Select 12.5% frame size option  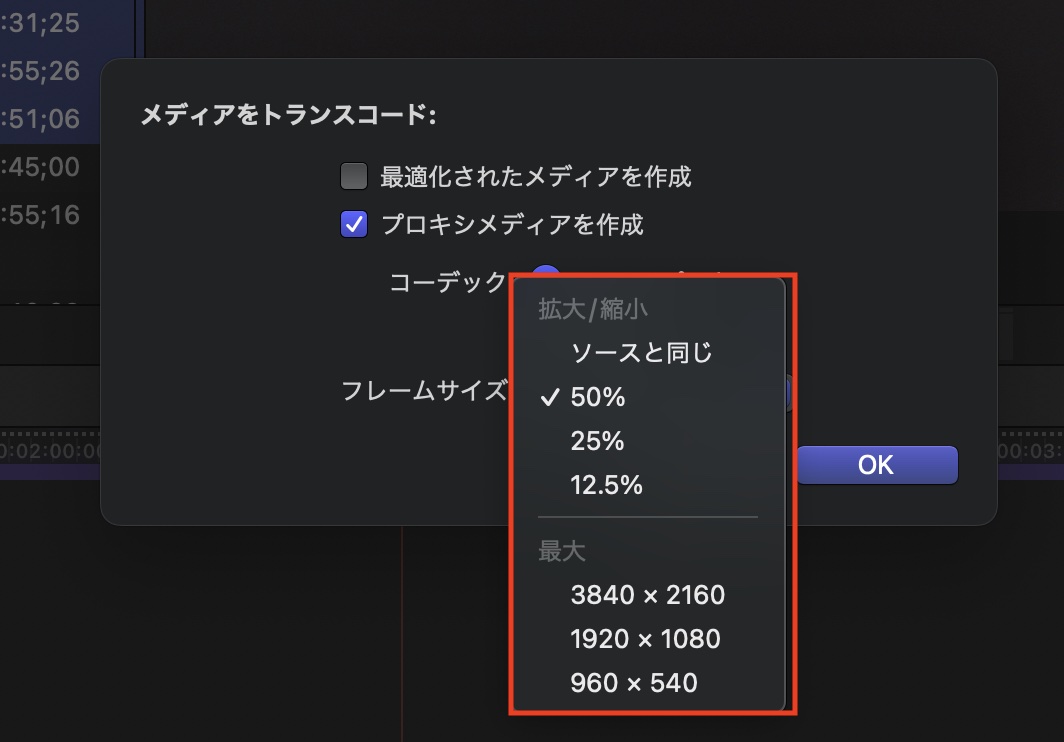coord(606,485)
